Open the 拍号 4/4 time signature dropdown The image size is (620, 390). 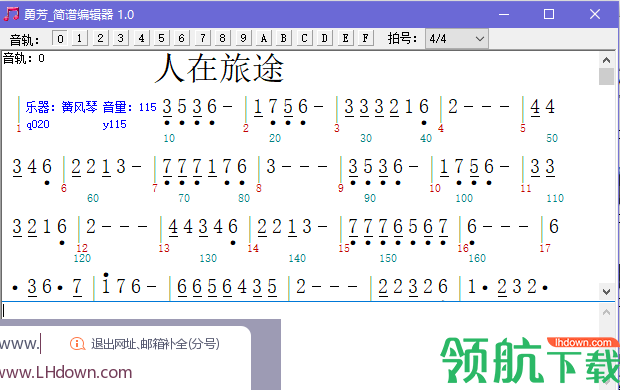coord(457,39)
